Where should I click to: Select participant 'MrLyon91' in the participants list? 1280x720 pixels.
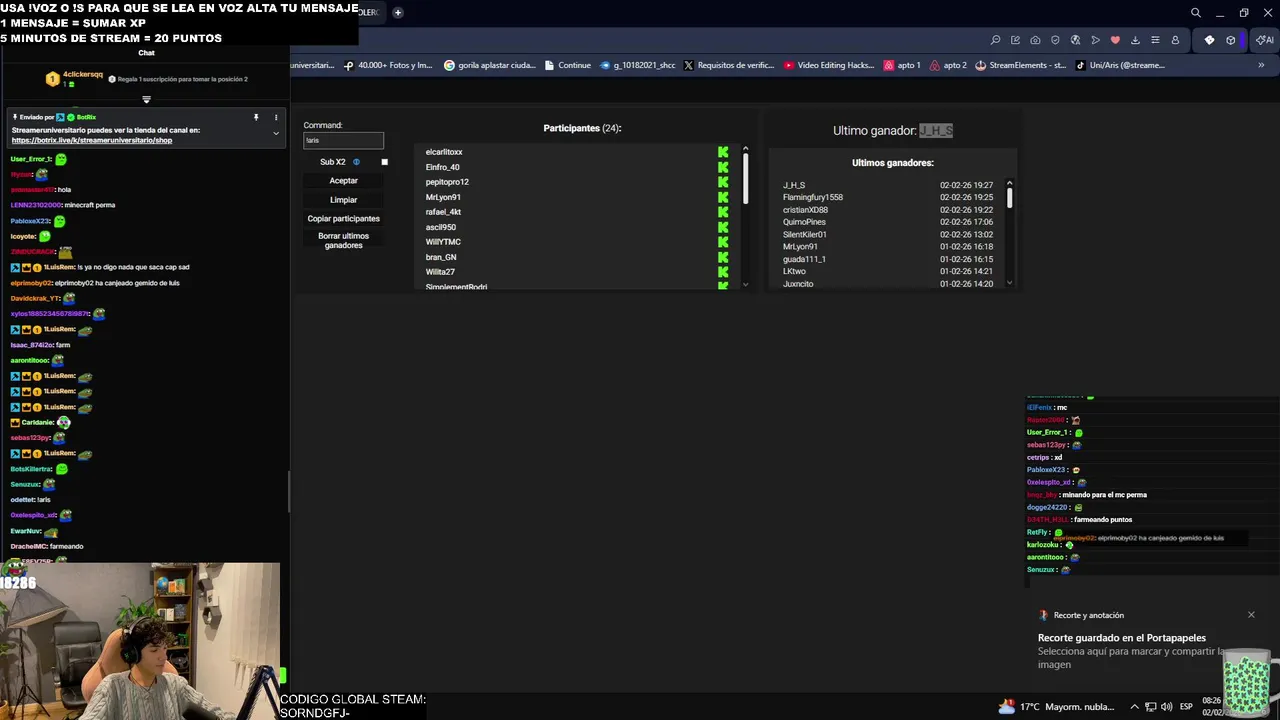pyautogui.click(x=443, y=197)
